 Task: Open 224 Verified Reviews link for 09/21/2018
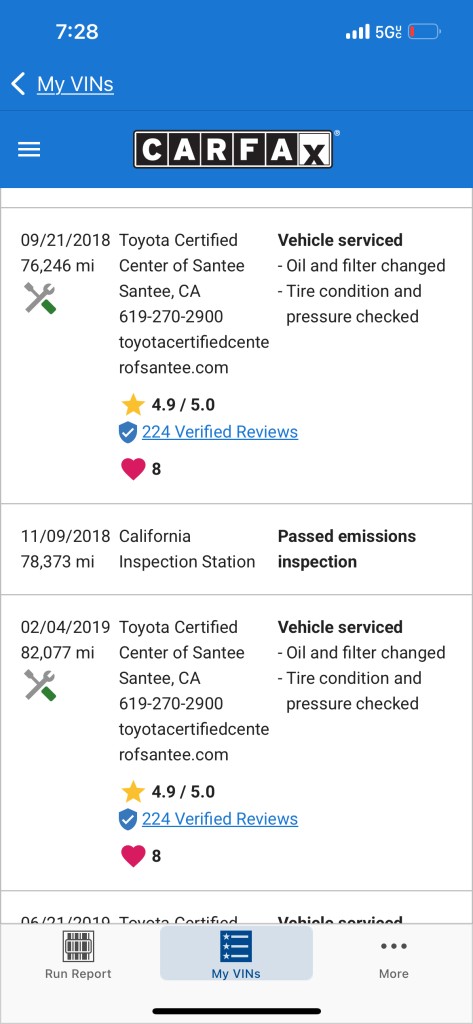(x=220, y=432)
